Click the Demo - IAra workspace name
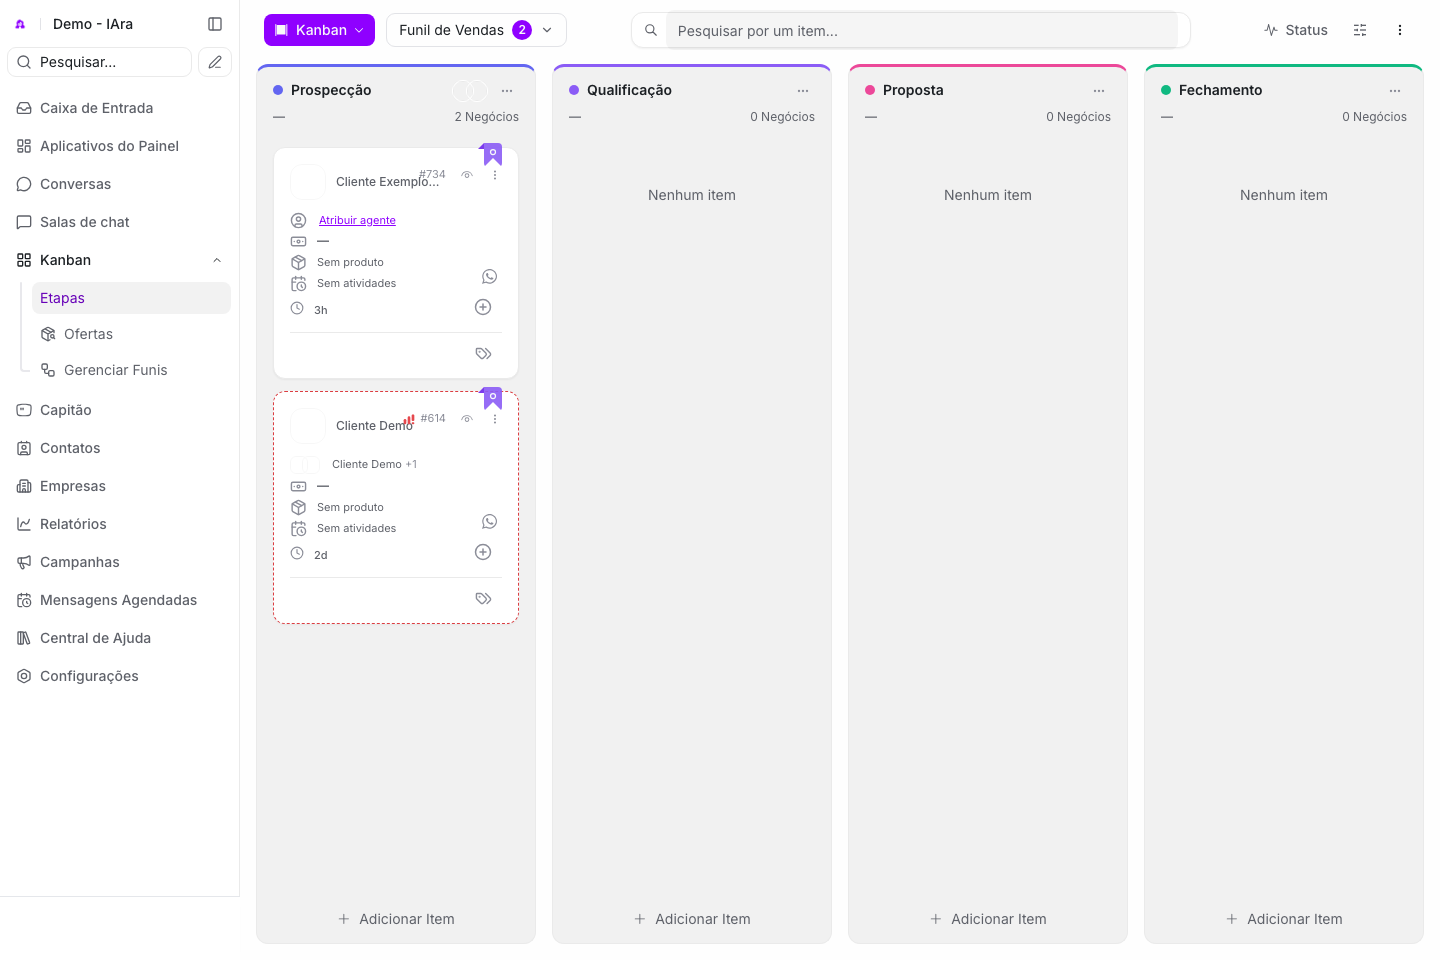 tap(93, 24)
